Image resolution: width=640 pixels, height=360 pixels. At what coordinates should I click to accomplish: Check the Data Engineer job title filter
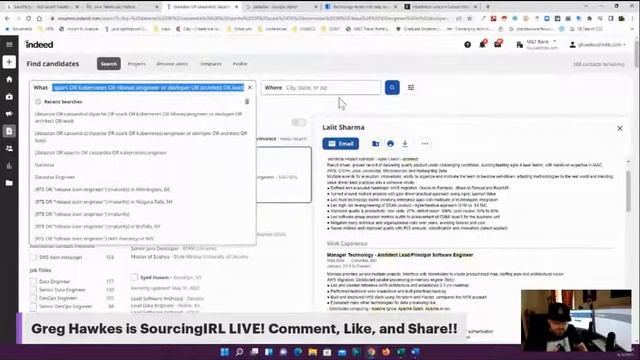33,281
